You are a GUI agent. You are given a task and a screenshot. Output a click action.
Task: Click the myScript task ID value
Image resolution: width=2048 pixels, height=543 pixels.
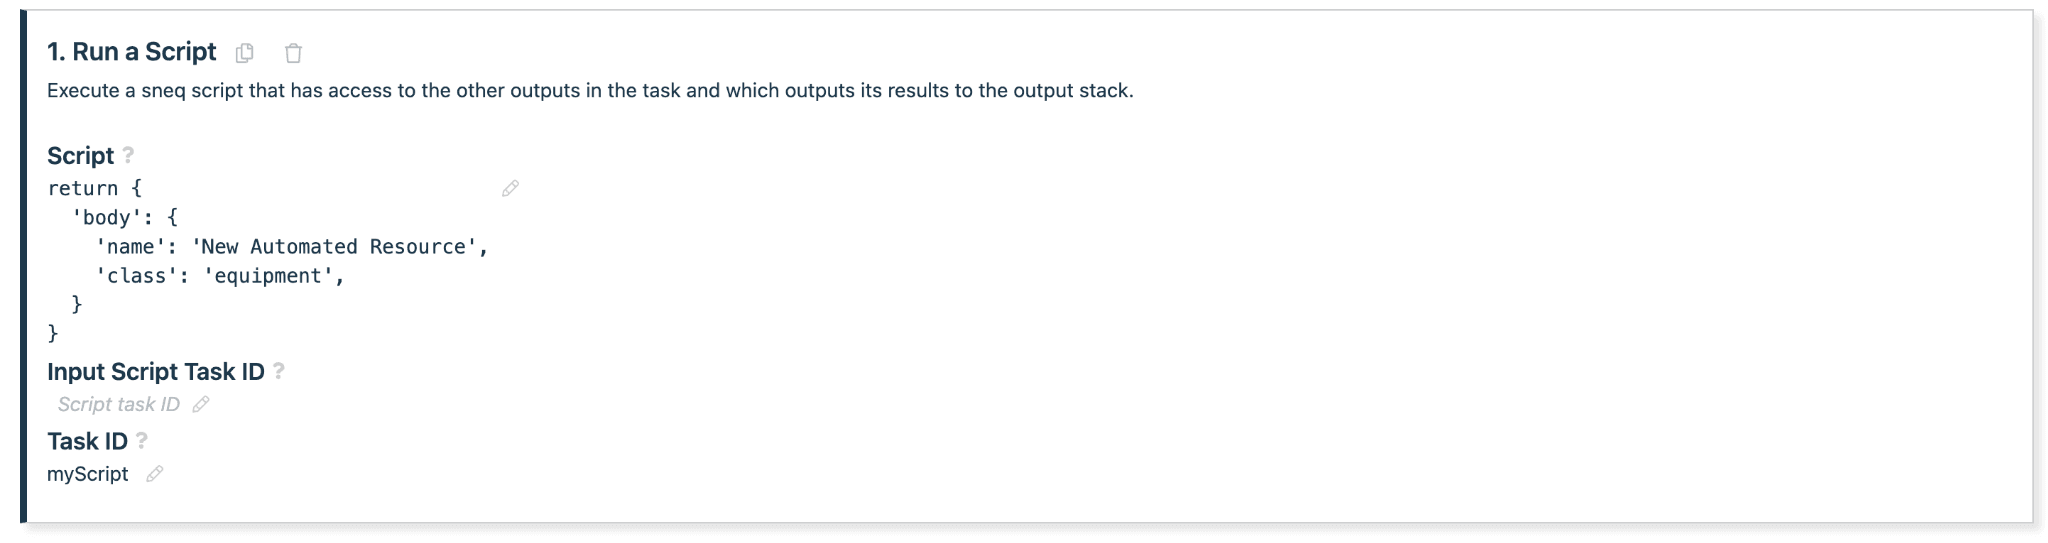point(88,474)
